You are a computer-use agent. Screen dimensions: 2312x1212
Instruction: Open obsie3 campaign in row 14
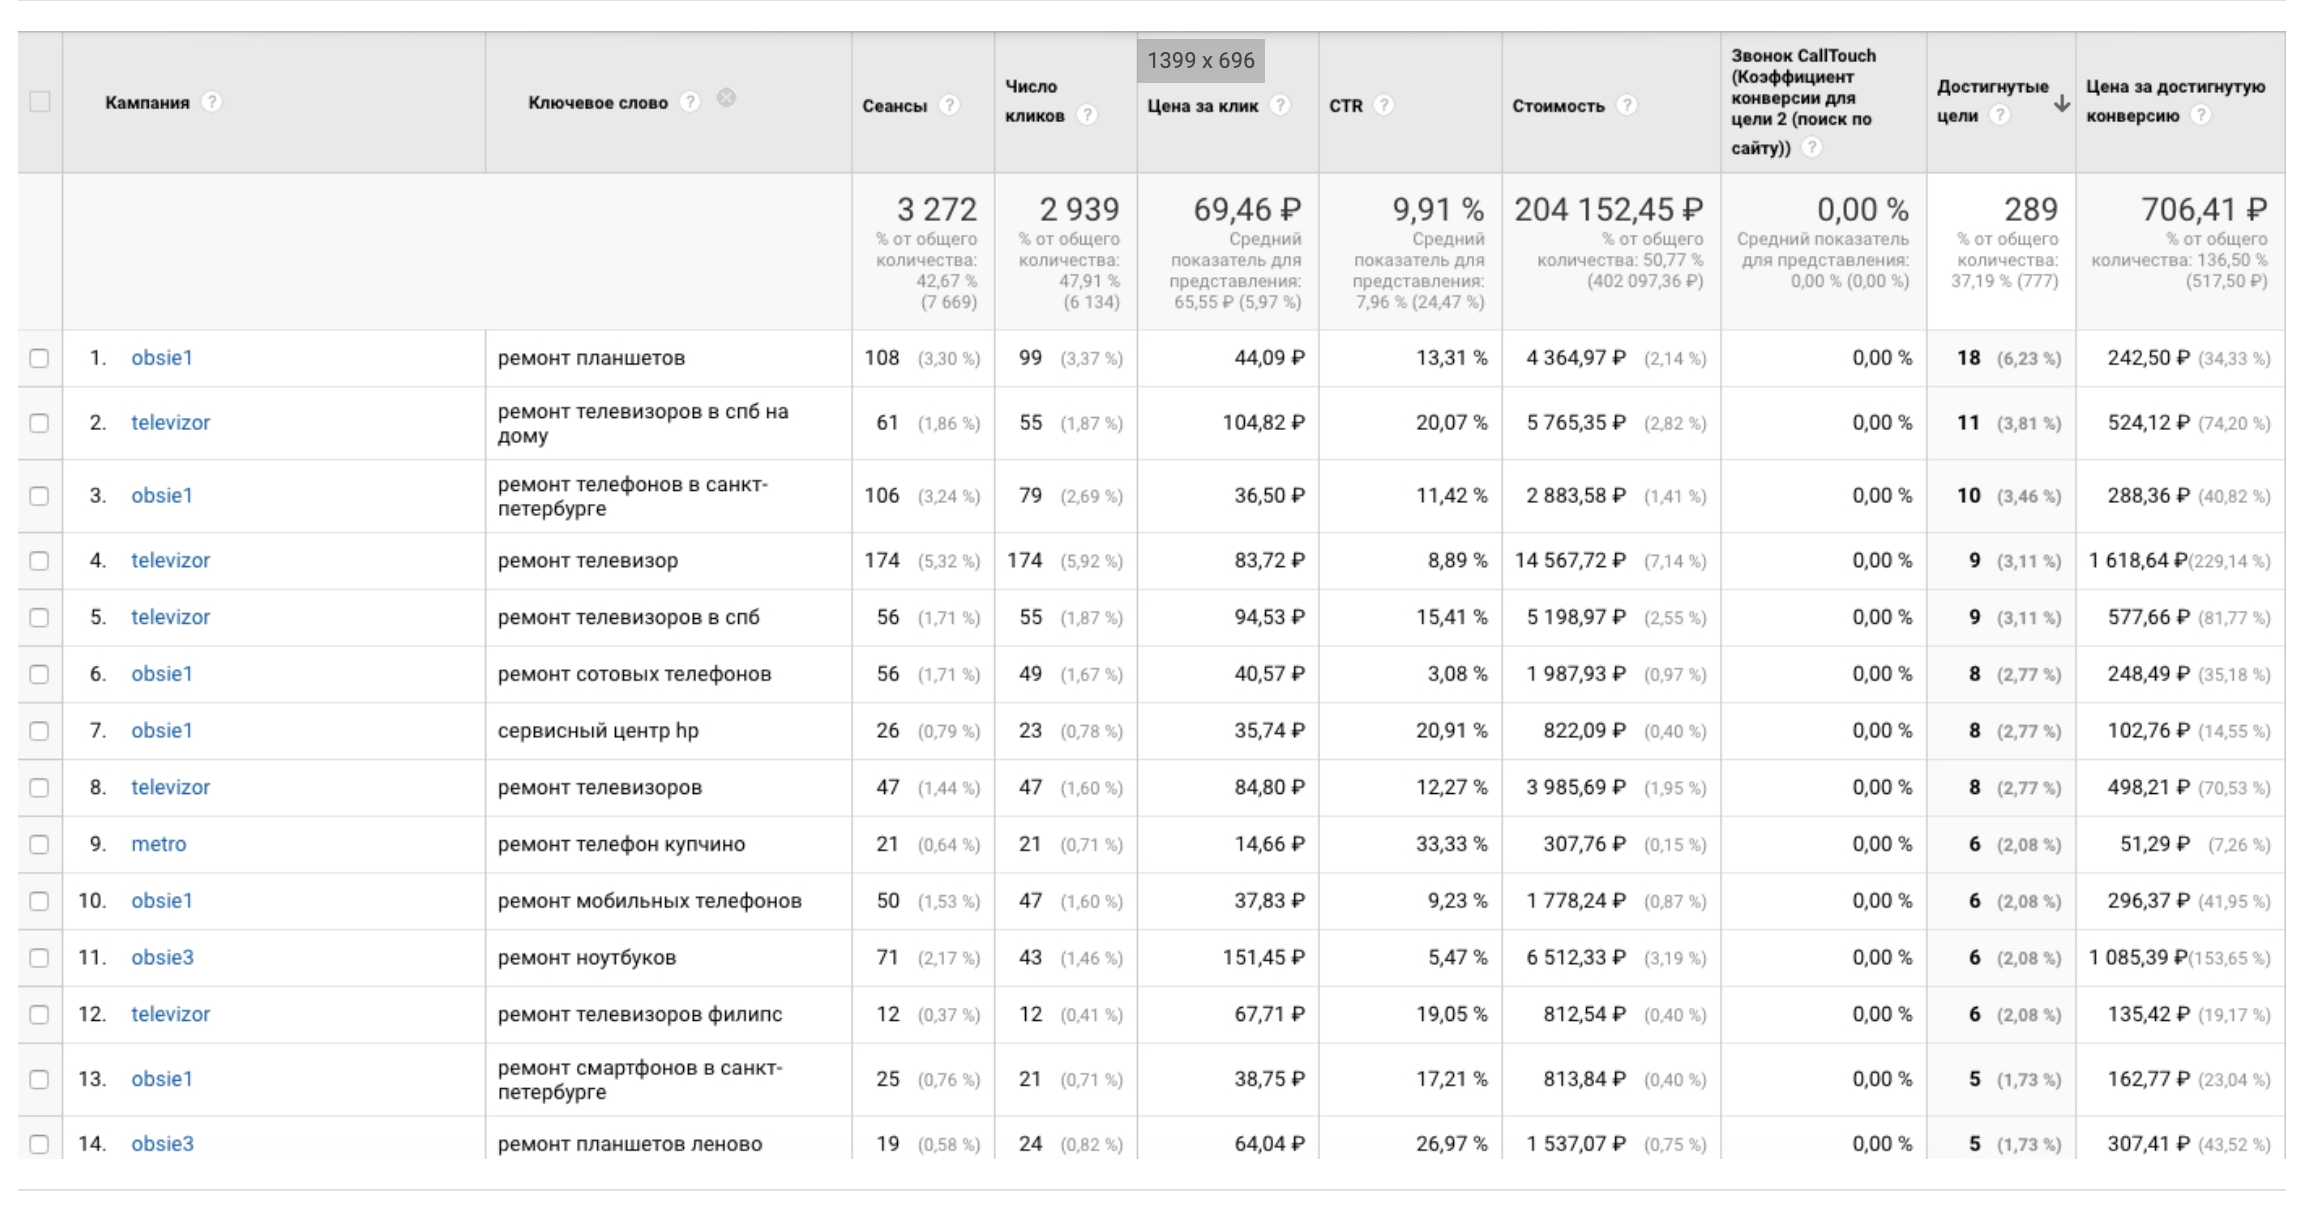click(162, 1144)
